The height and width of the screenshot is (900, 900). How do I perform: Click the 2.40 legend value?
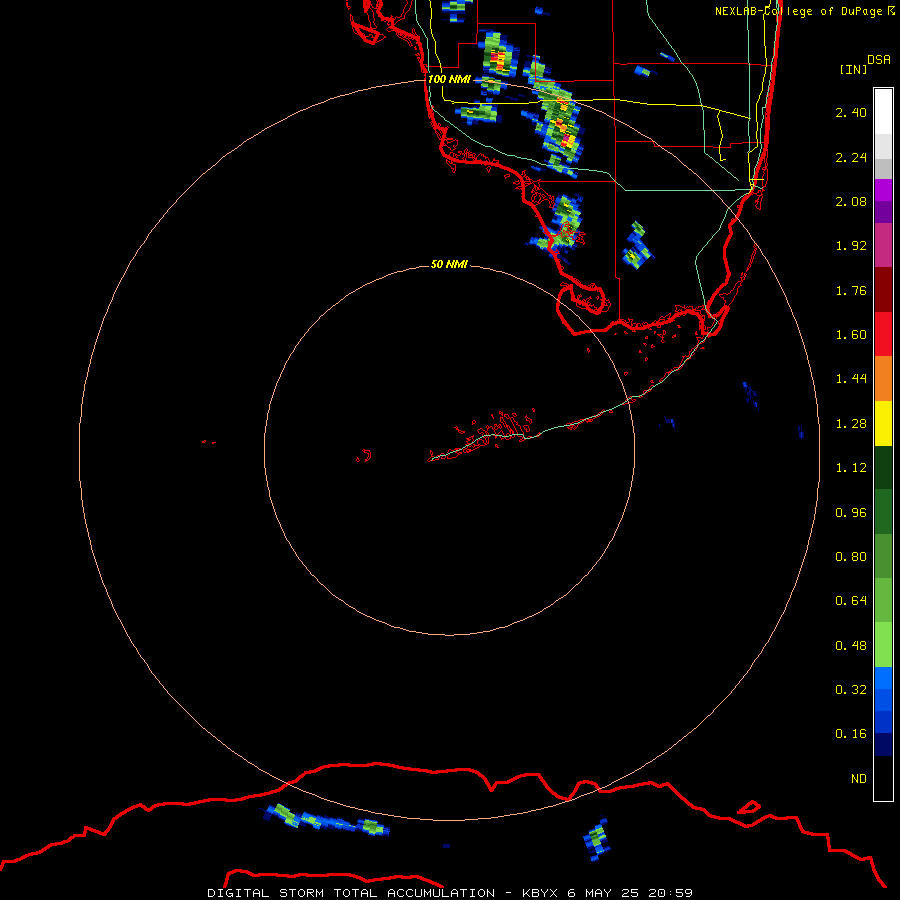click(x=851, y=112)
